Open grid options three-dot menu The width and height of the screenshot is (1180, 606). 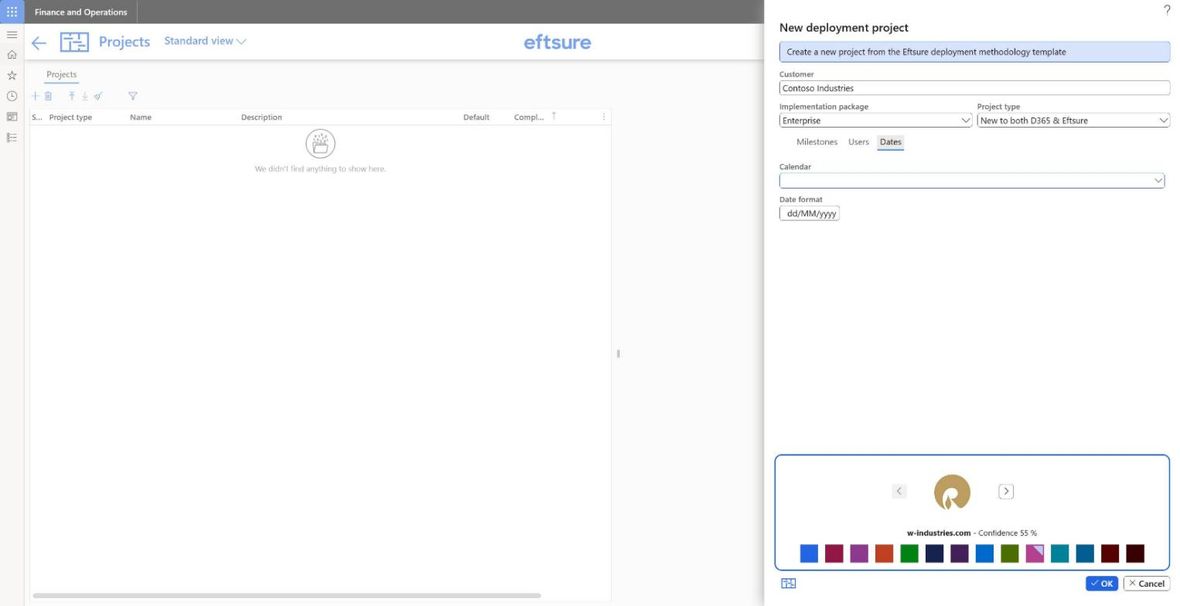pyautogui.click(x=604, y=117)
